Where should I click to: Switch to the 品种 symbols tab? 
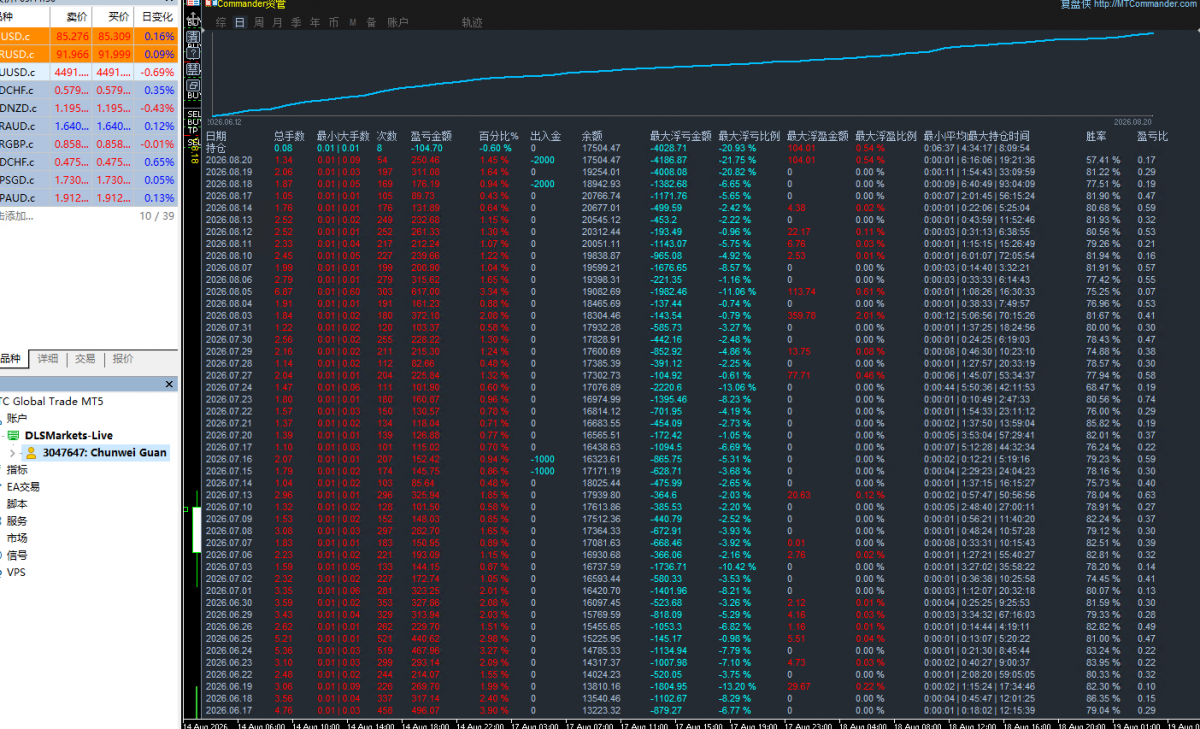click(10, 359)
